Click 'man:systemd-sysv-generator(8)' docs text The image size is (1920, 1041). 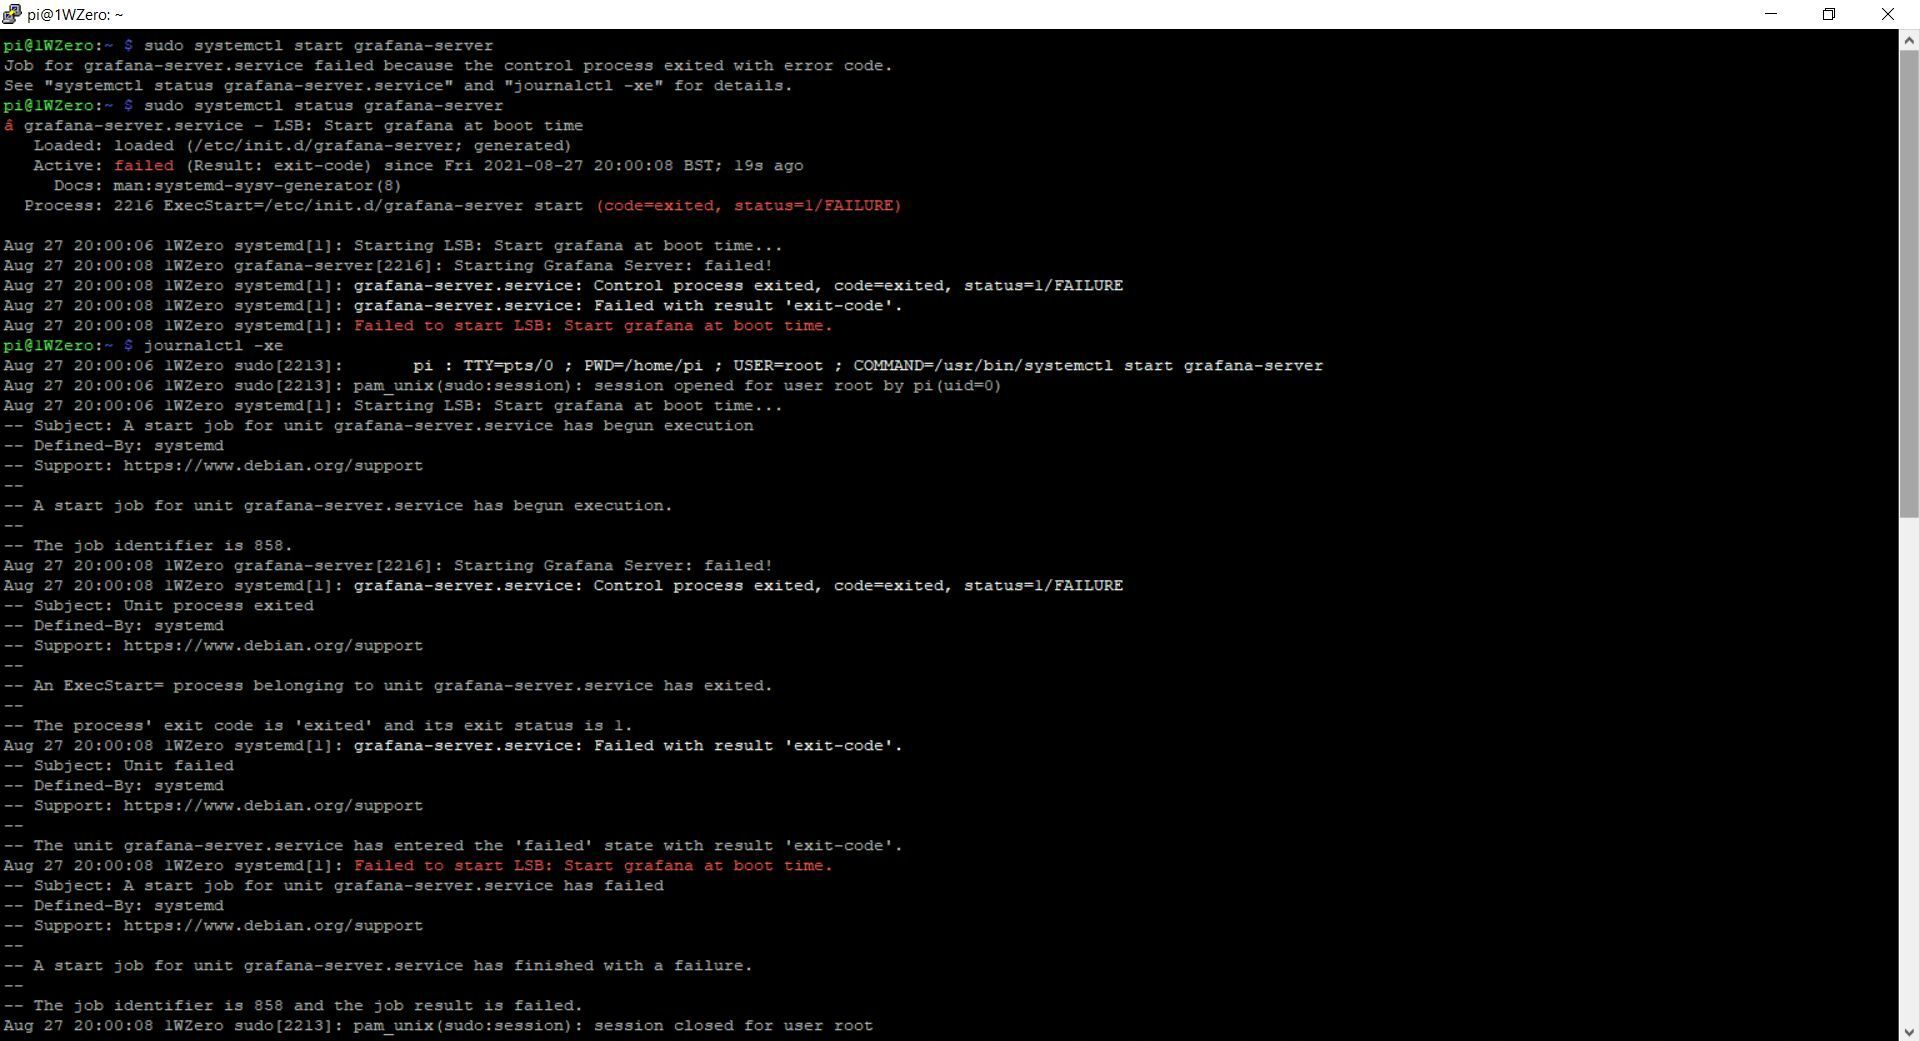point(257,185)
